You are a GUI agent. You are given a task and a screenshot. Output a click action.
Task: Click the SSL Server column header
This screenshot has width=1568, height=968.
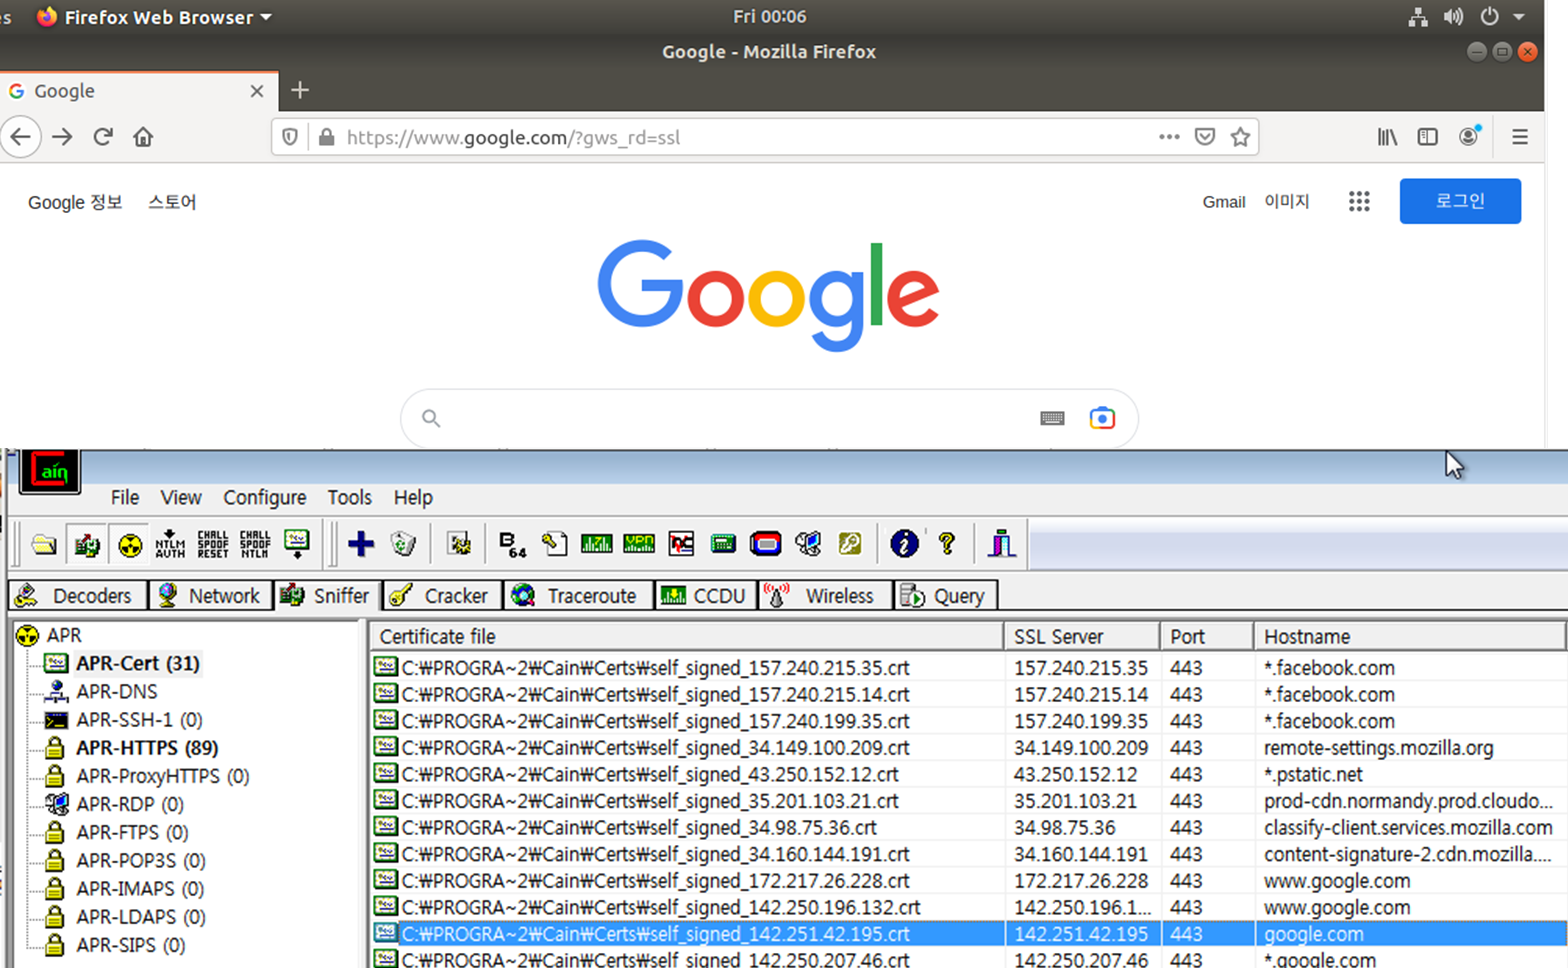(x=1082, y=636)
